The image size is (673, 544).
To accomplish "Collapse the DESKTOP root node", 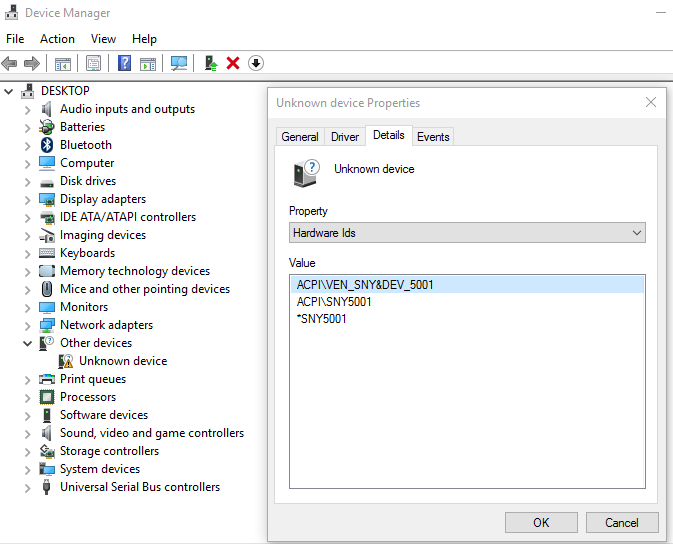I will [9, 91].
